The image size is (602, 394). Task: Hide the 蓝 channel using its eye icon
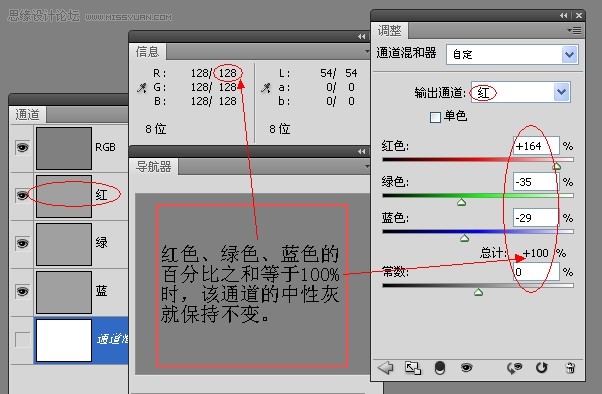(22, 291)
